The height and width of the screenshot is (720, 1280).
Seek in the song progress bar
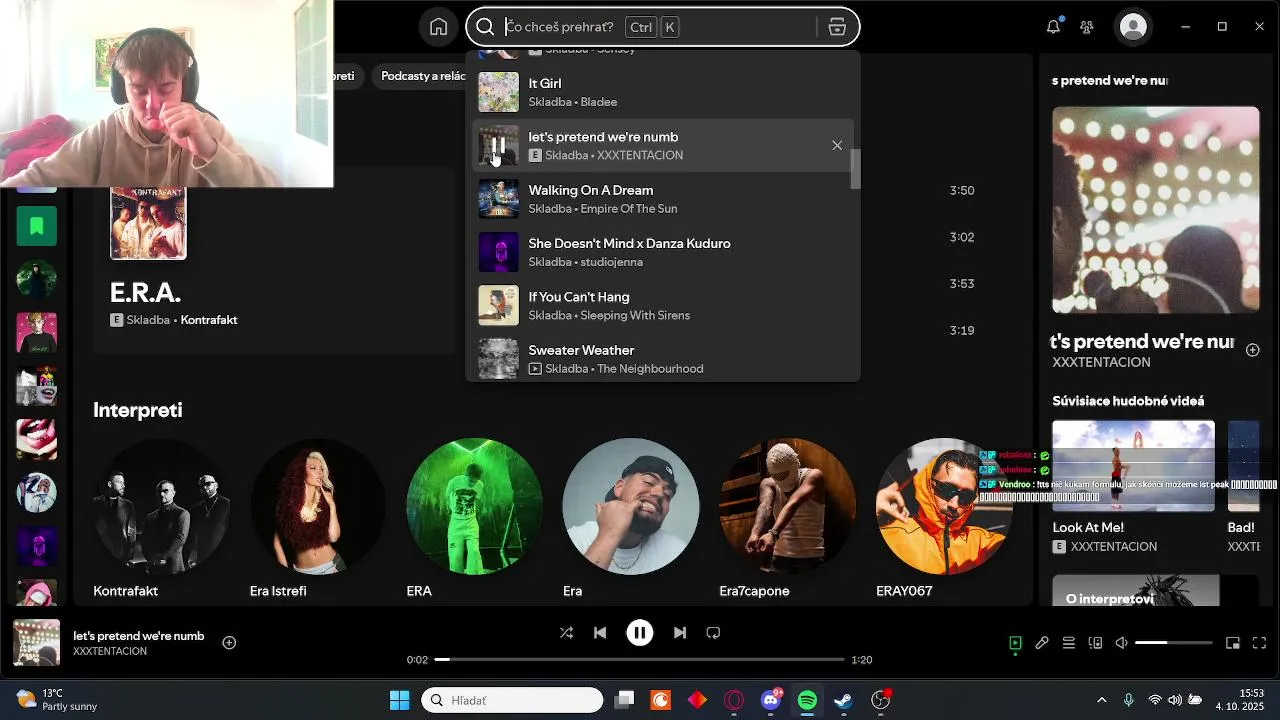pyautogui.click(x=640, y=660)
